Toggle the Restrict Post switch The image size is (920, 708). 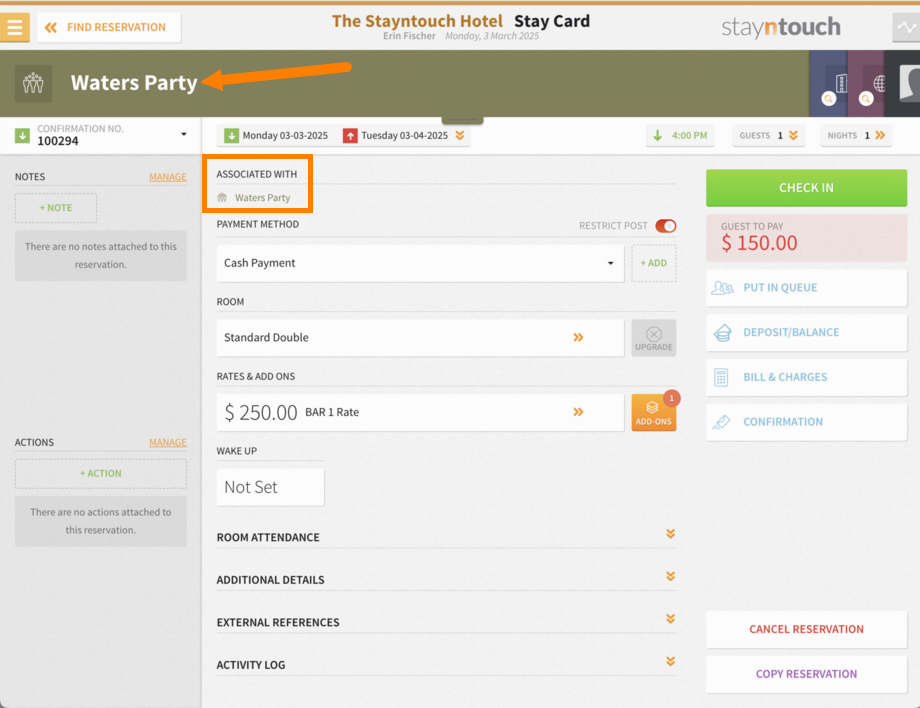[666, 226]
